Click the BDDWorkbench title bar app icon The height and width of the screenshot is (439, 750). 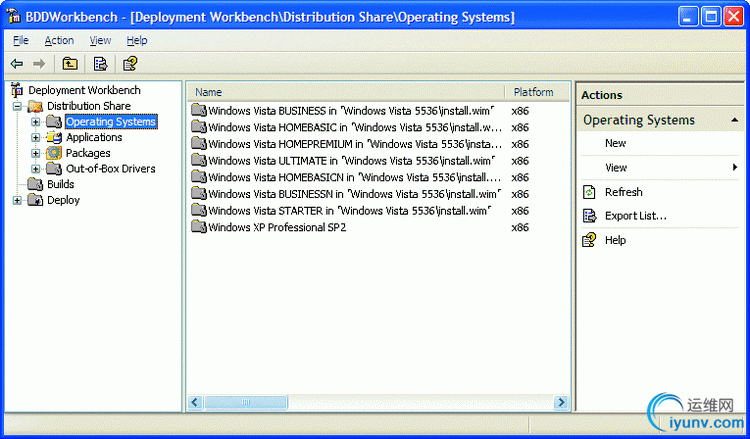point(14,16)
